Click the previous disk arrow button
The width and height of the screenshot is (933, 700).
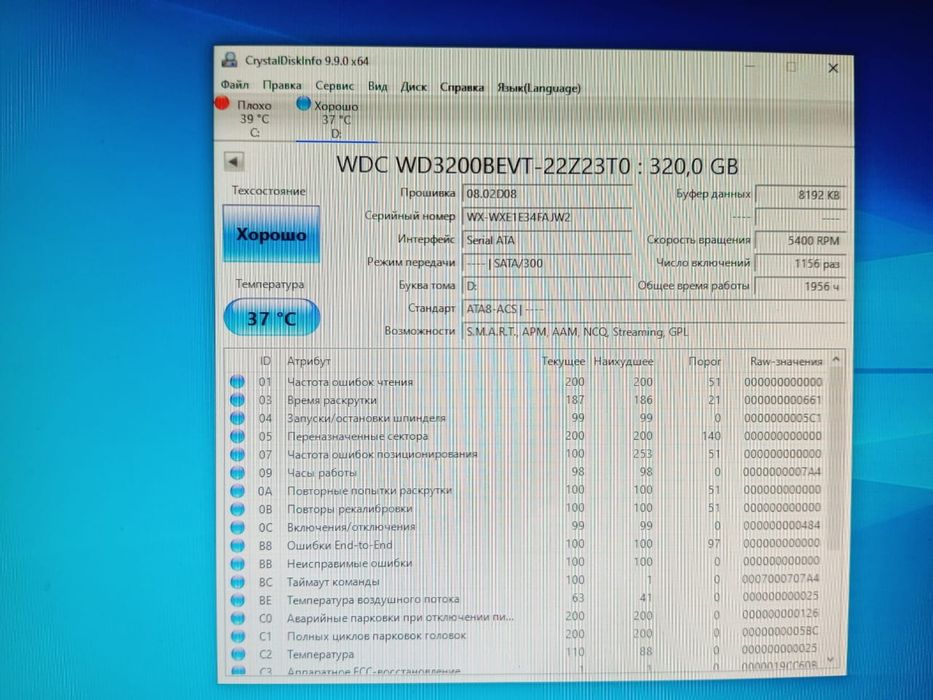[x=234, y=161]
